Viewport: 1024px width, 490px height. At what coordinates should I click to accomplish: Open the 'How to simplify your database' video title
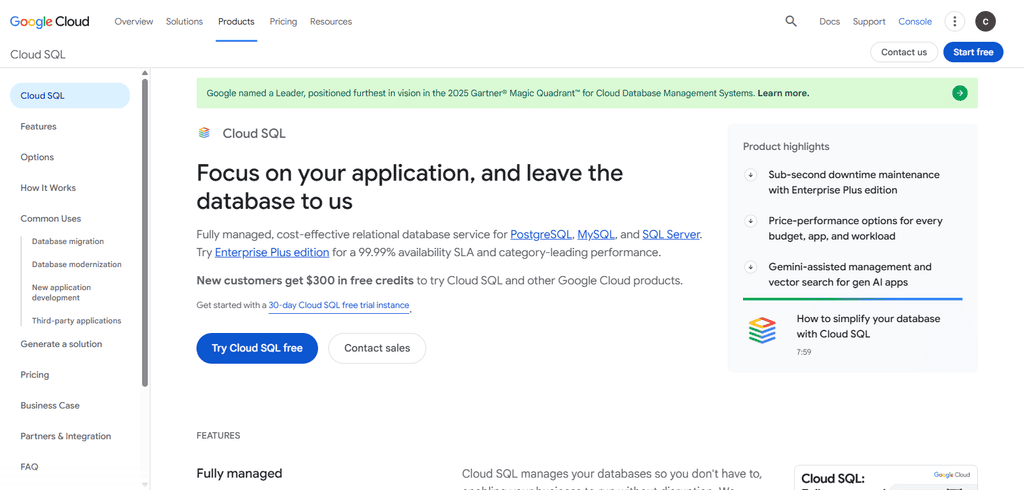click(x=868, y=326)
